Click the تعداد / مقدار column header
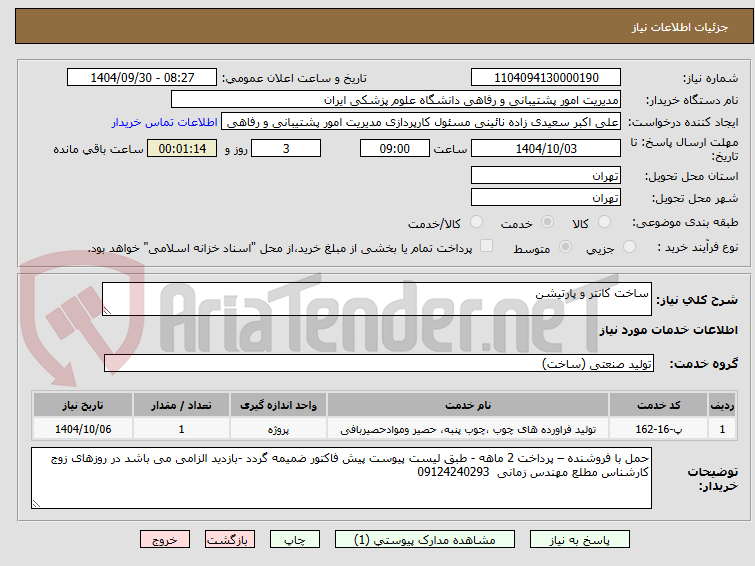 (x=182, y=405)
